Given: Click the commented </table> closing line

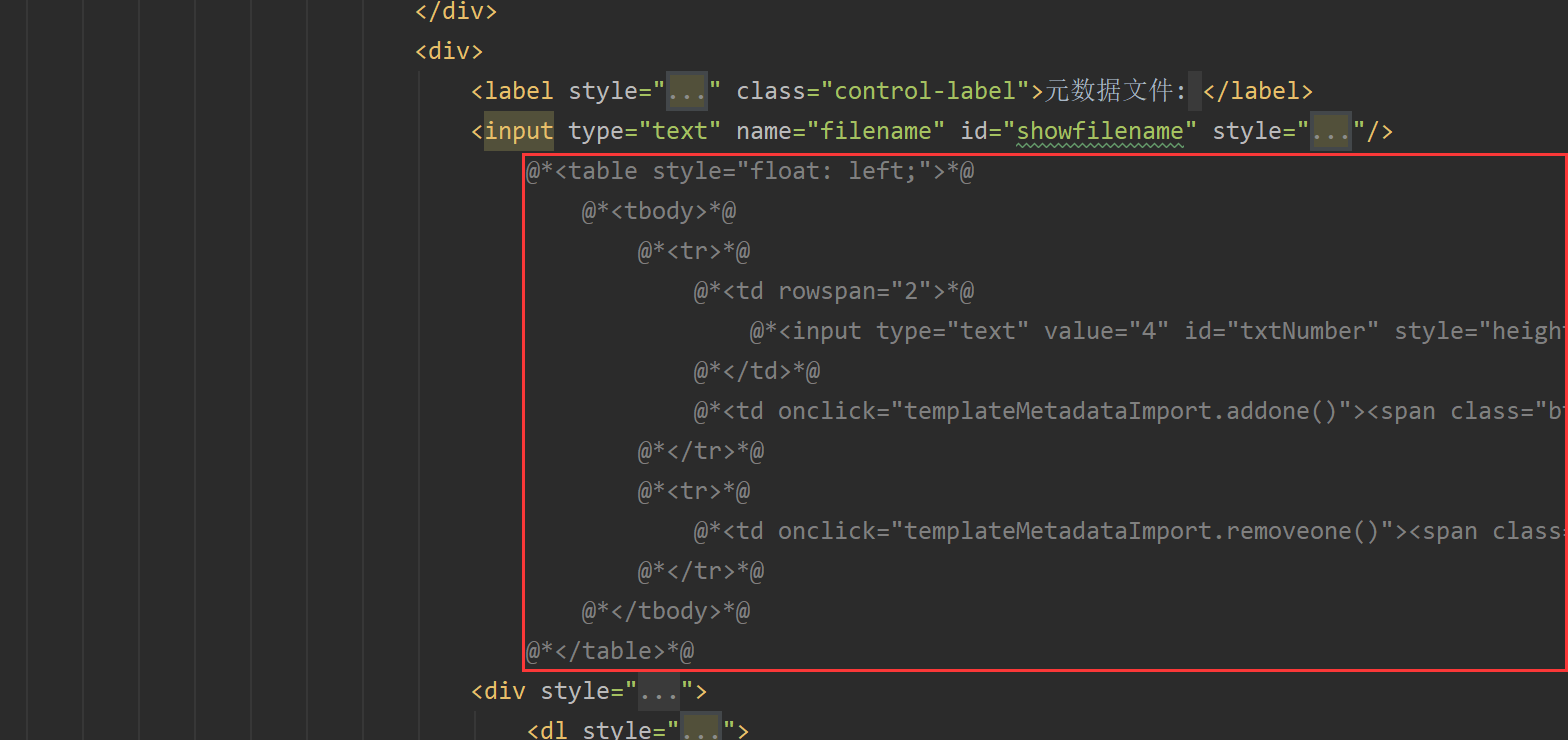Looking at the screenshot, I should [611, 651].
